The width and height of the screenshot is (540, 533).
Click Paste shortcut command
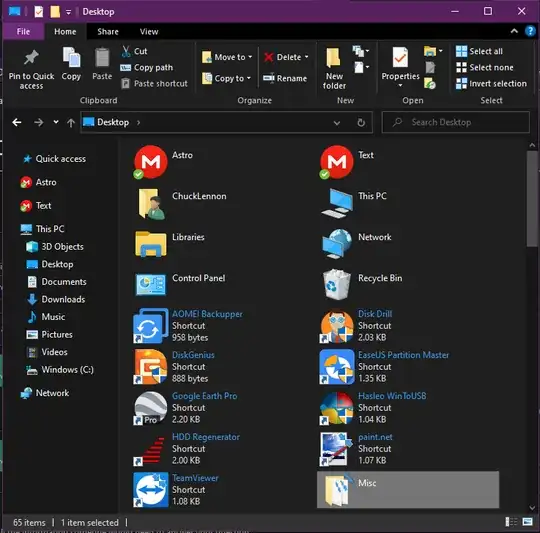point(154,83)
